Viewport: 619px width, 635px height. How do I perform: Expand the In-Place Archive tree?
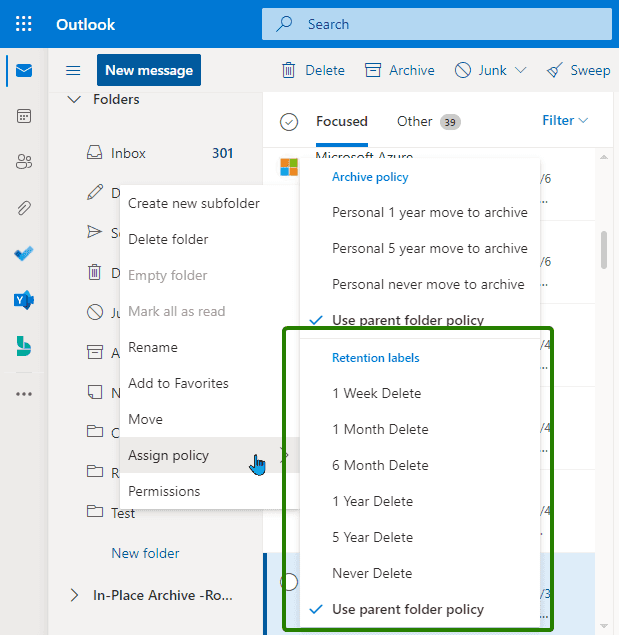coord(74,595)
